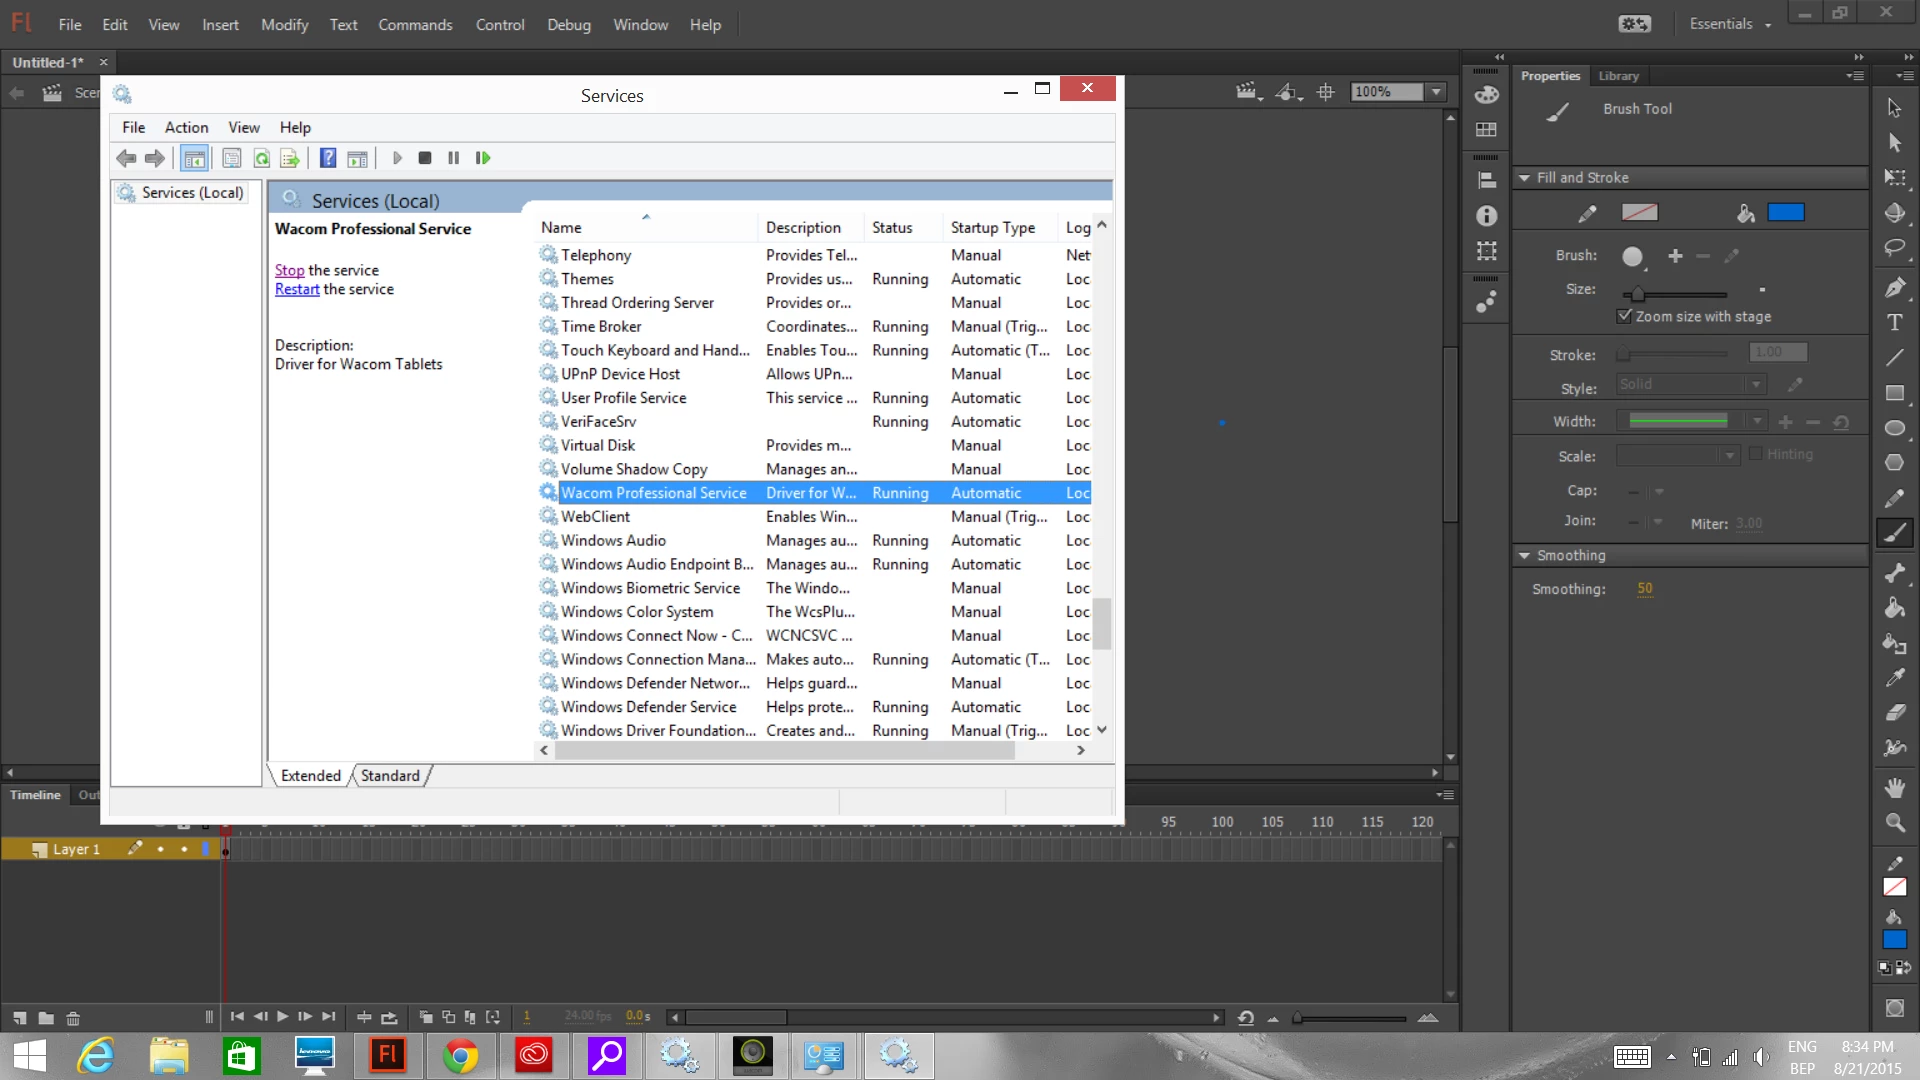Click the Pause Service toolbar icon

tap(454, 158)
